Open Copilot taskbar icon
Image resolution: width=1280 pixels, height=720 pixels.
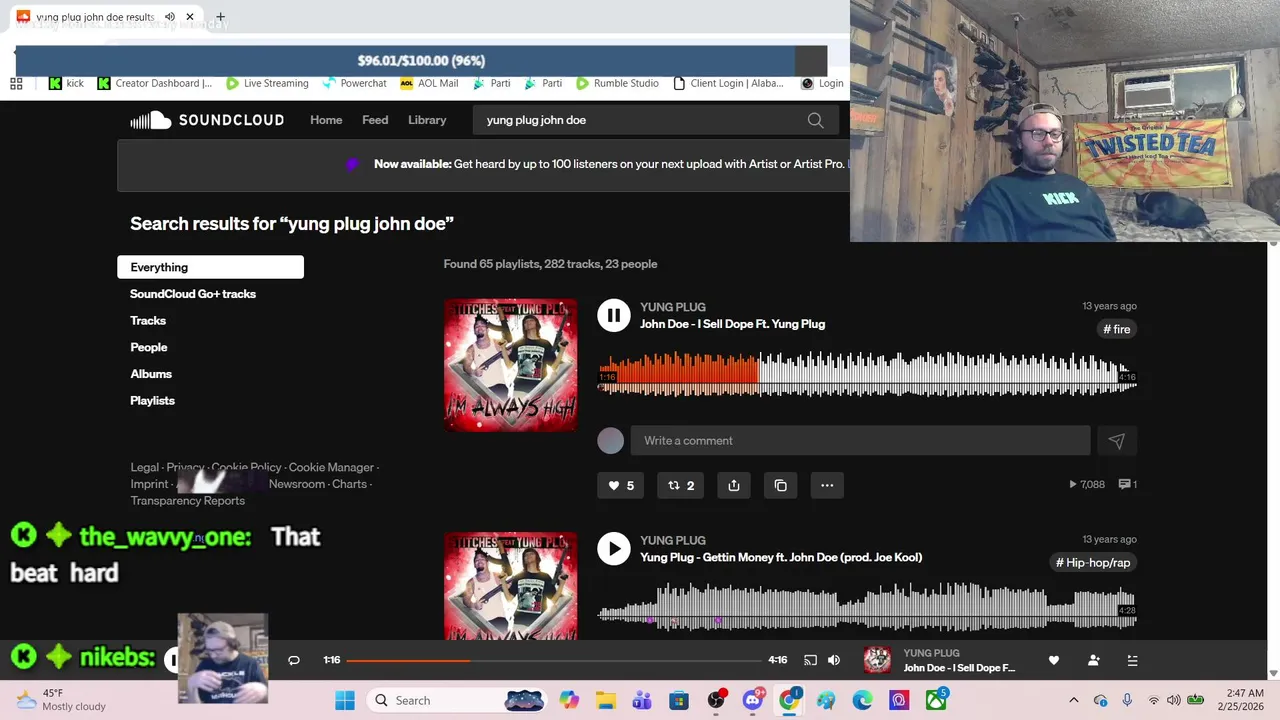tap(569, 700)
